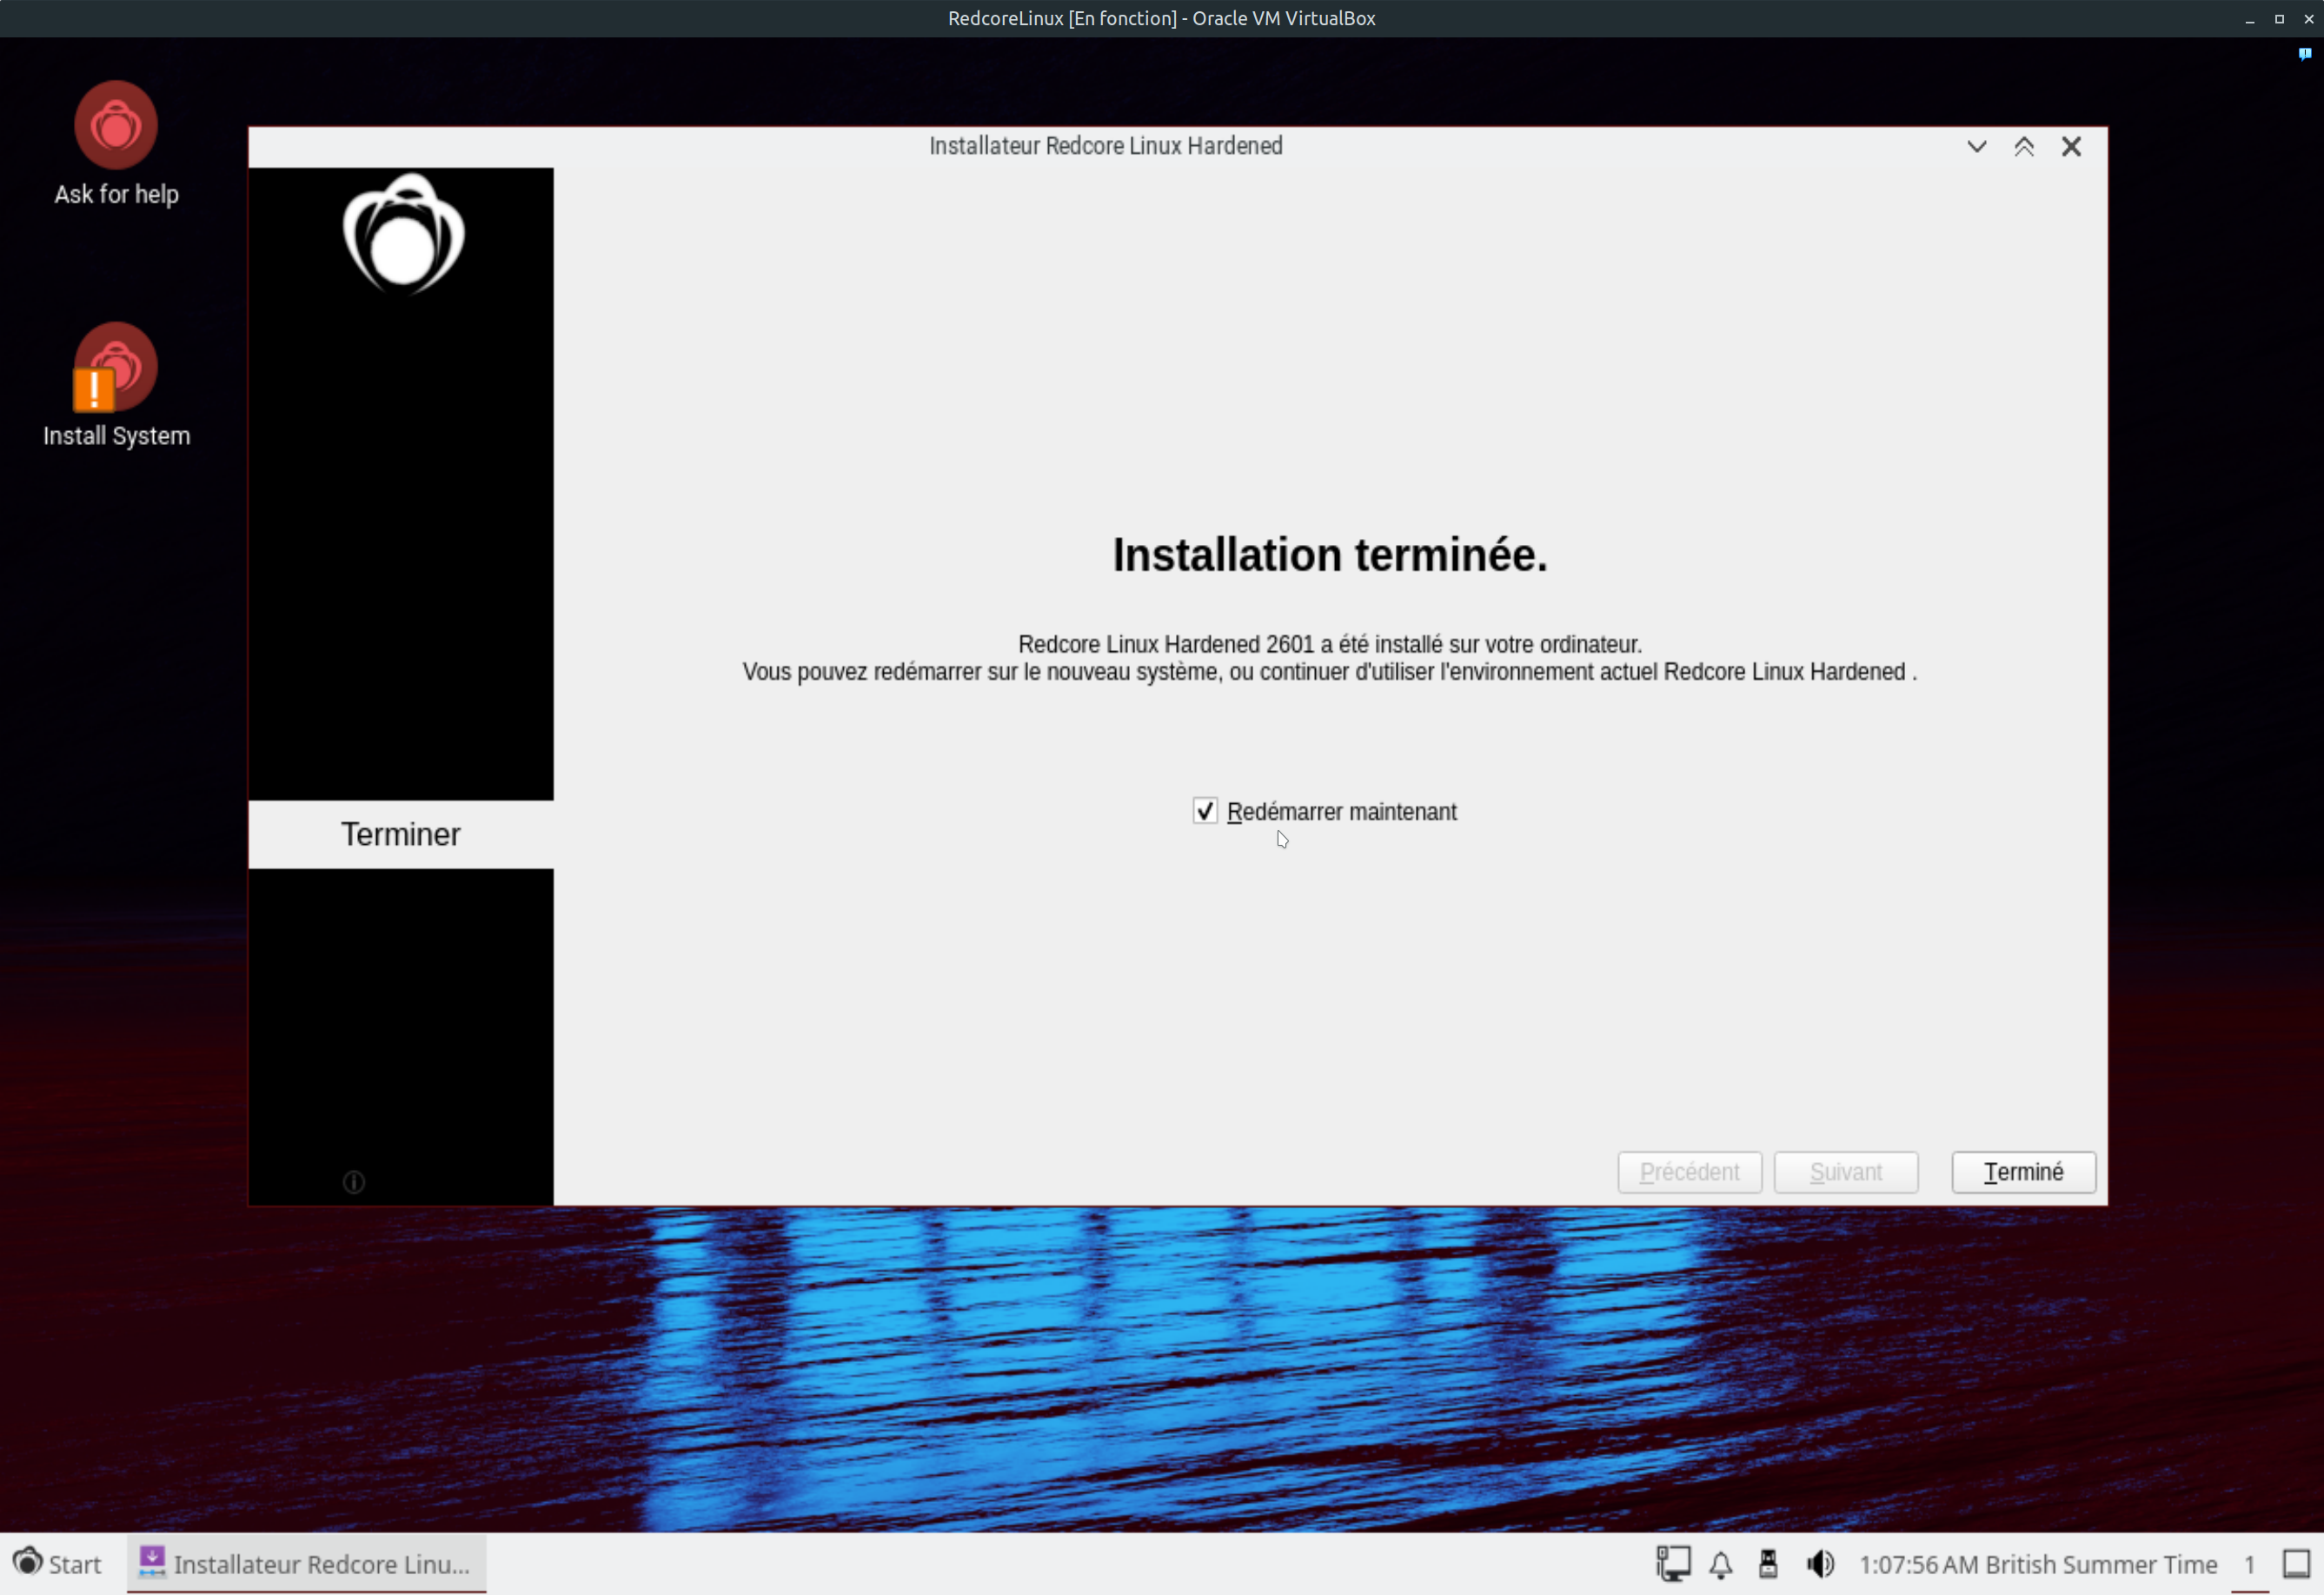Click the Terminé button
The image size is (2324, 1595).
[x=2023, y=1172]
